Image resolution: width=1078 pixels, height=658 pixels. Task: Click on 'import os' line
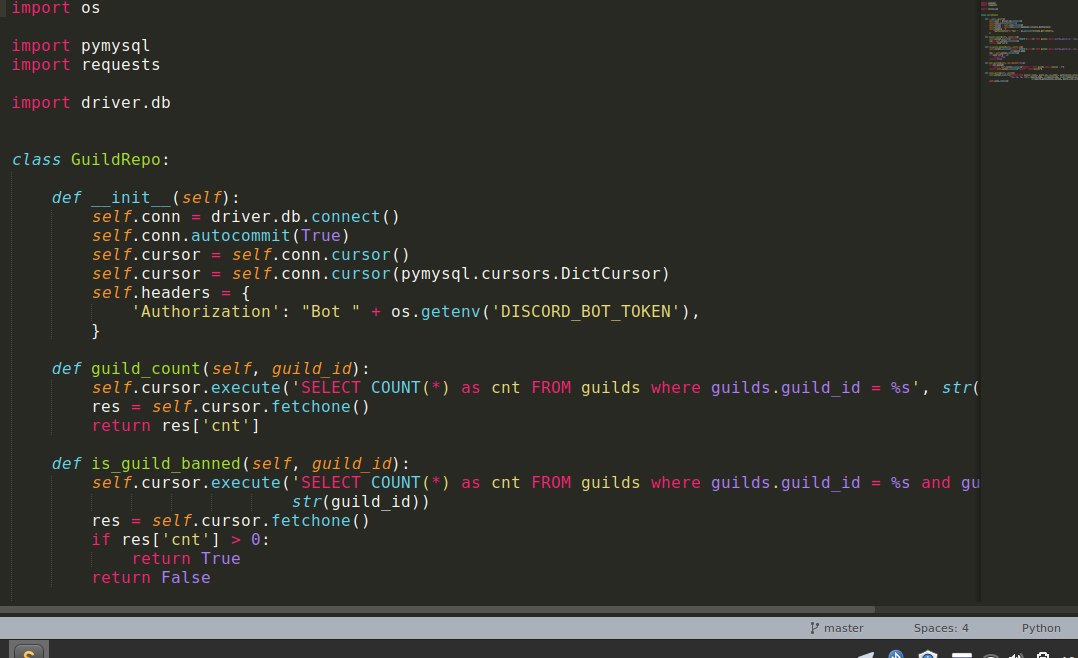56,8
